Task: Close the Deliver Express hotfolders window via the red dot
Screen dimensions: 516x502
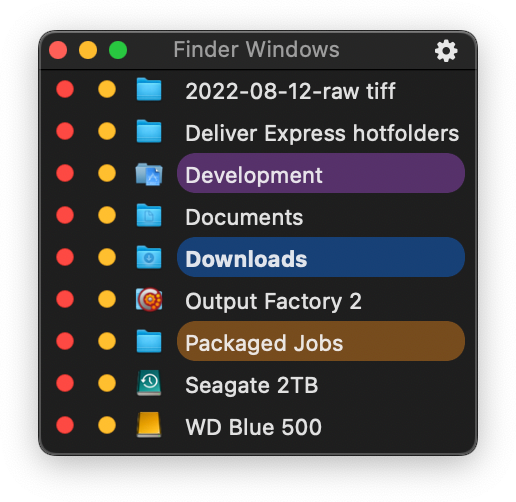Action: tap(65, 131)
